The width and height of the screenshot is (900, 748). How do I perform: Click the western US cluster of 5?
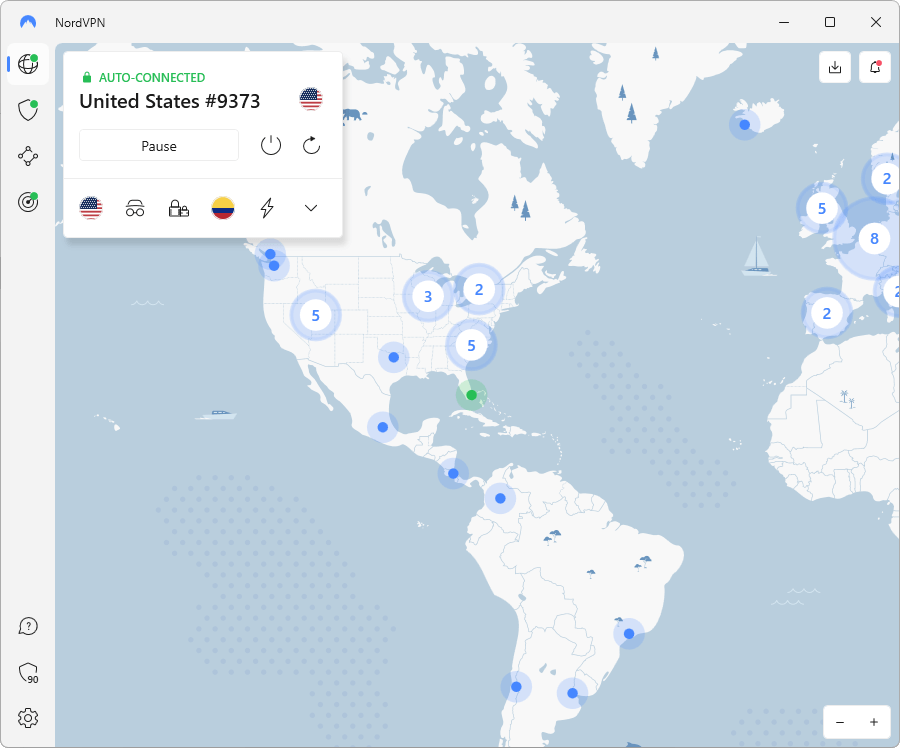pyautogui.click(x=315, y=315)
